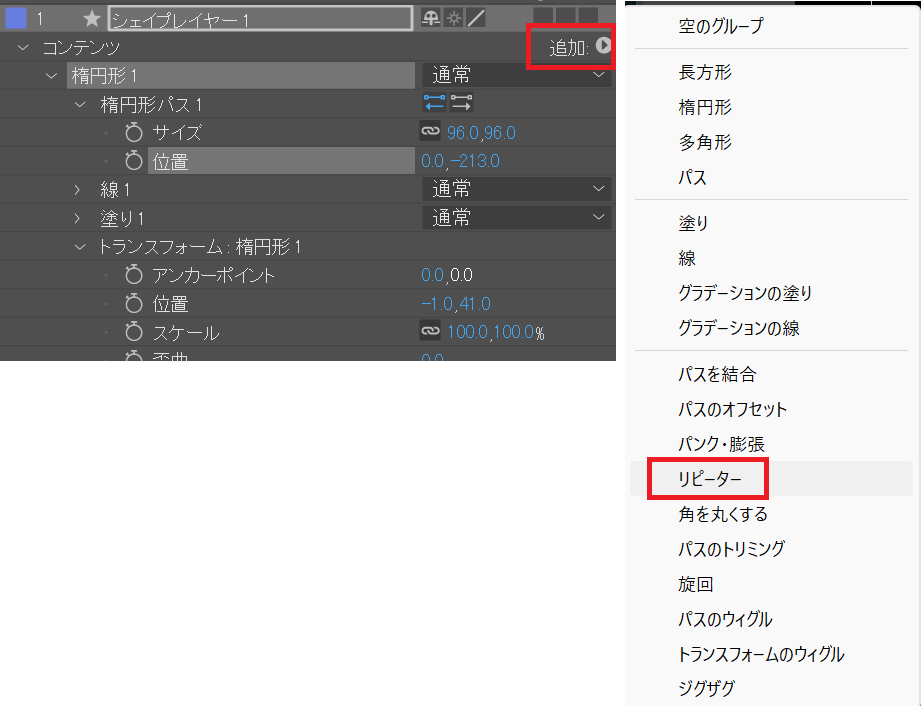This screenshot has height=717, width=924.
Task: Click the transform 位置 value -1.0,41.0
Action: click(456, 304)
